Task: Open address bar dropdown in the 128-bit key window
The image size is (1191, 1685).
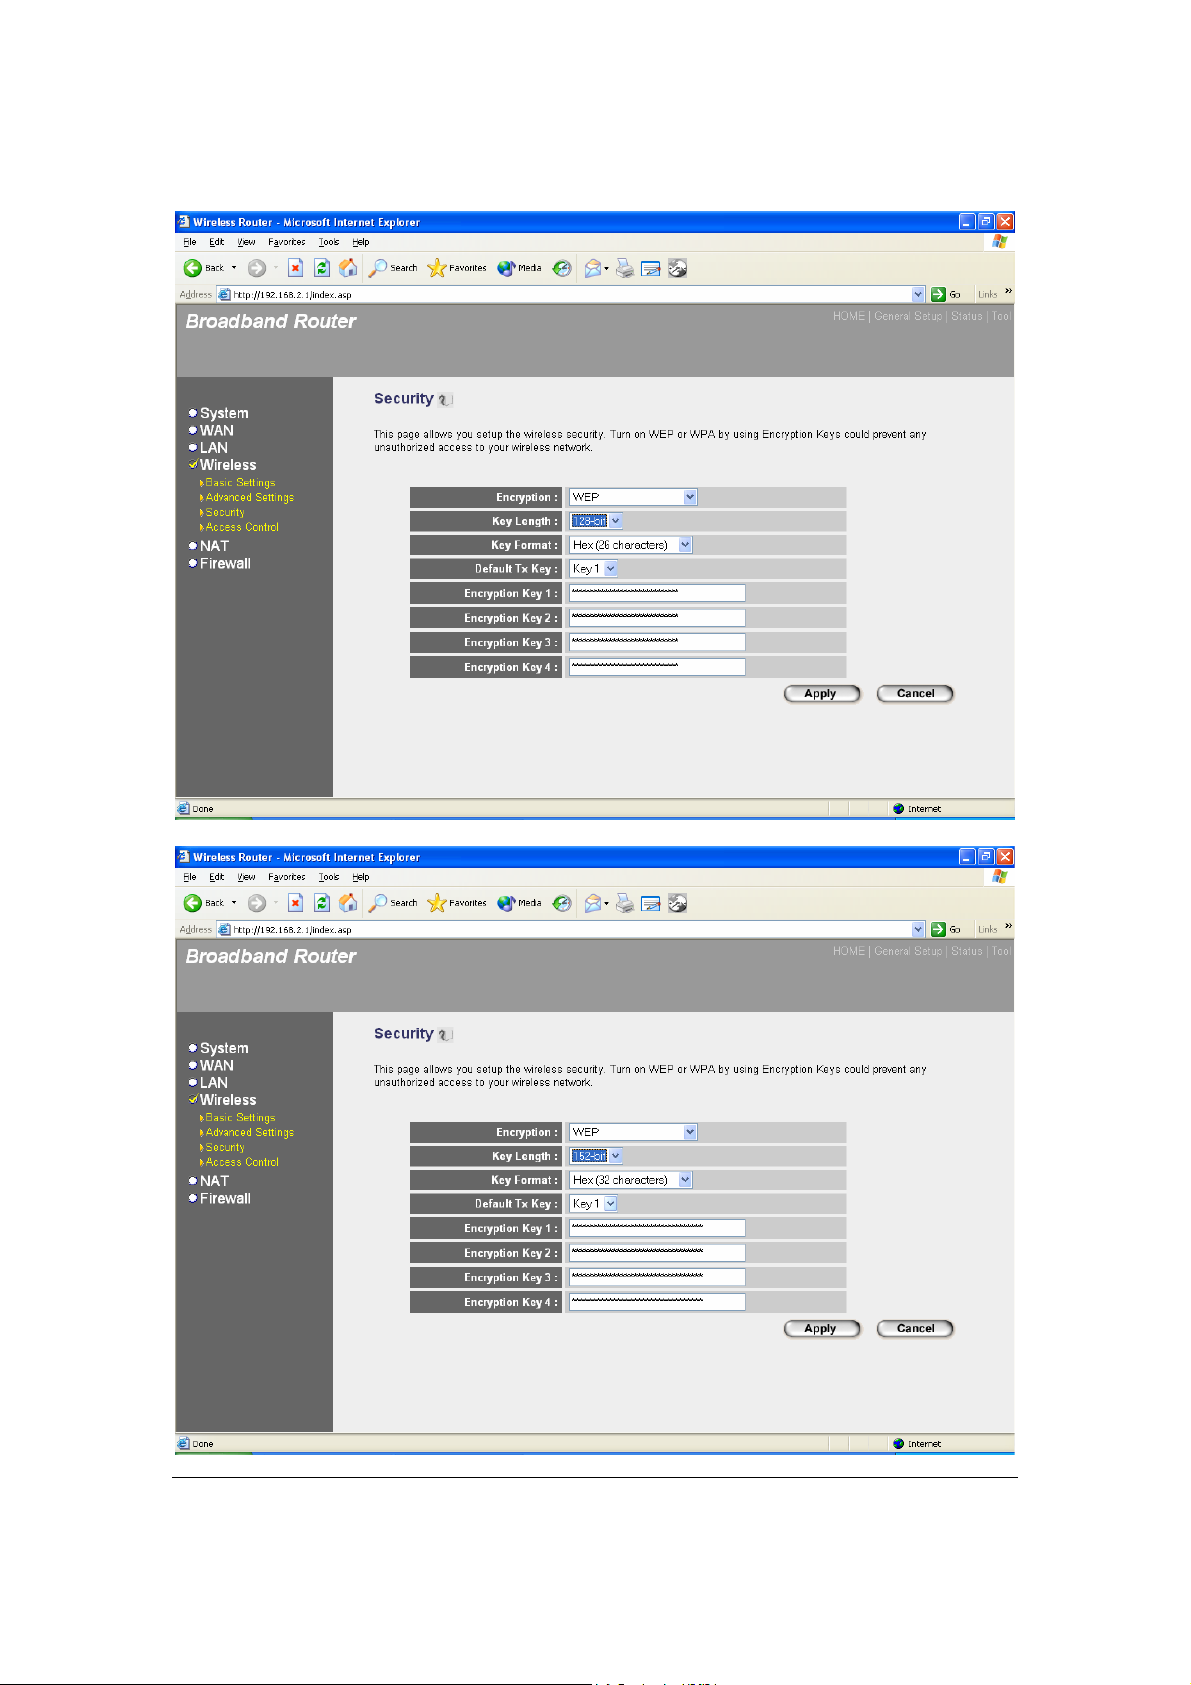Action: point(918,294)
